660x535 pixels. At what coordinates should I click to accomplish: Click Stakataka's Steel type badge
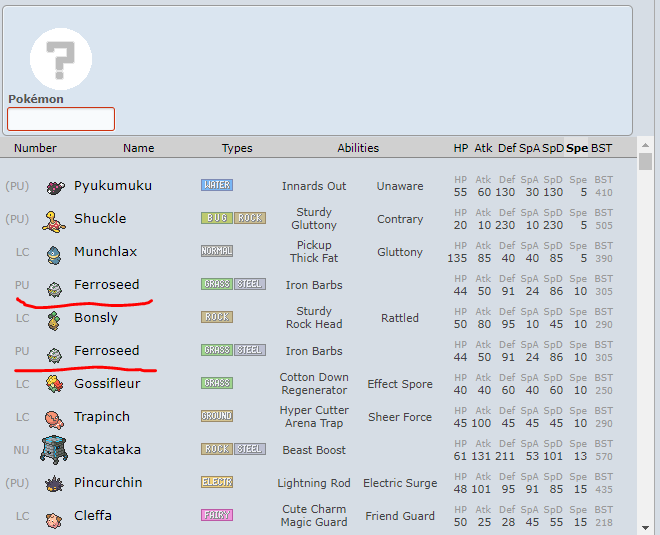(x=250, y=449)
